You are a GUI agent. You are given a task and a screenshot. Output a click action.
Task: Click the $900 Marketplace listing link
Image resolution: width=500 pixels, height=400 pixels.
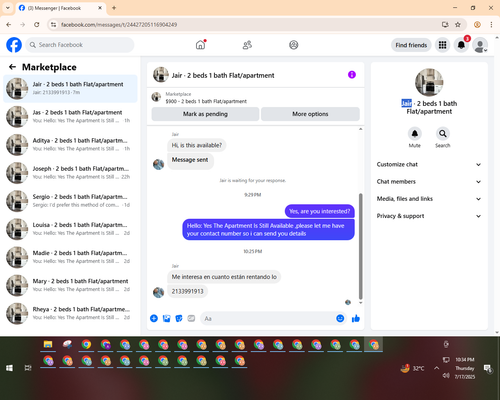coord(206,101)
